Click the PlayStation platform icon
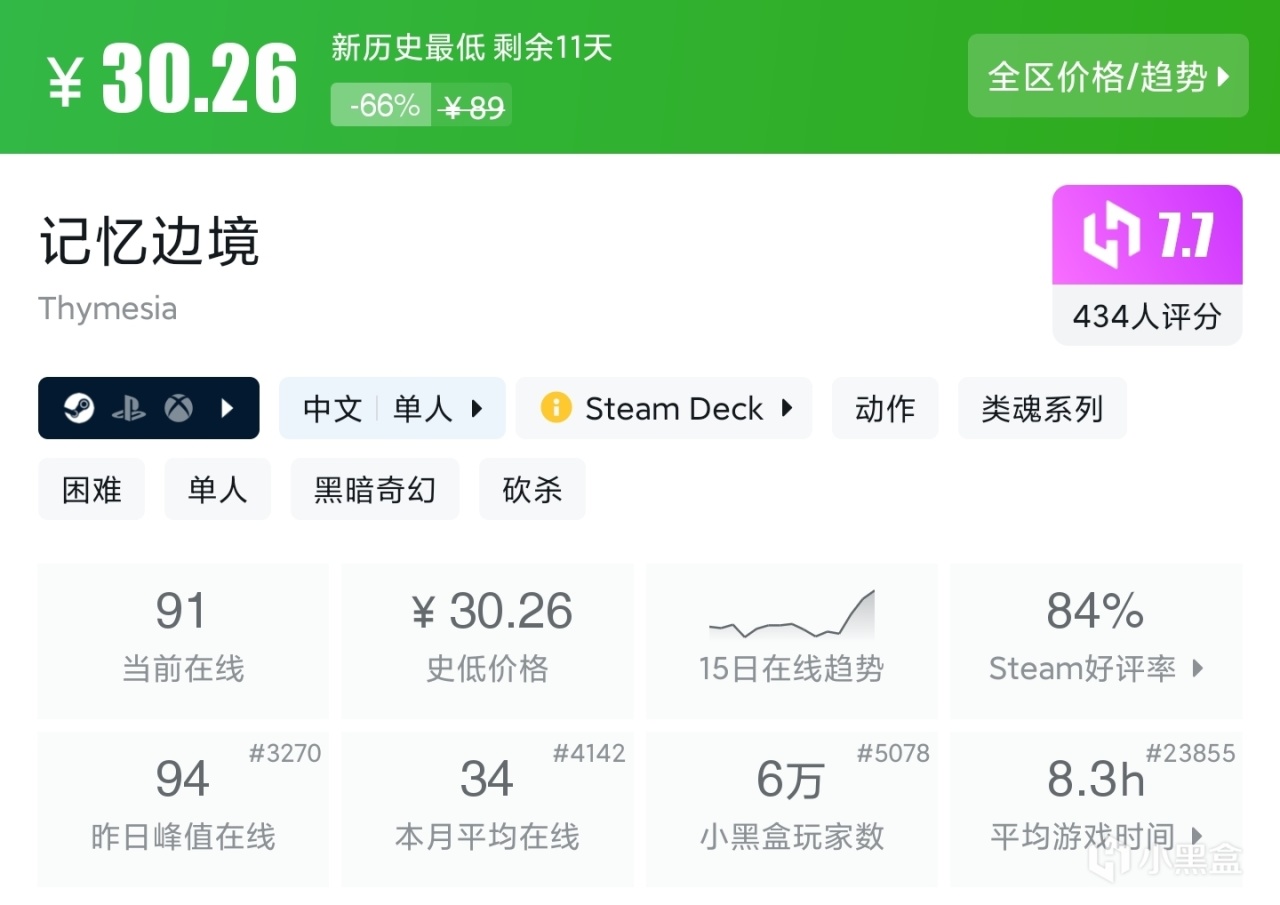 click(129, 408)
